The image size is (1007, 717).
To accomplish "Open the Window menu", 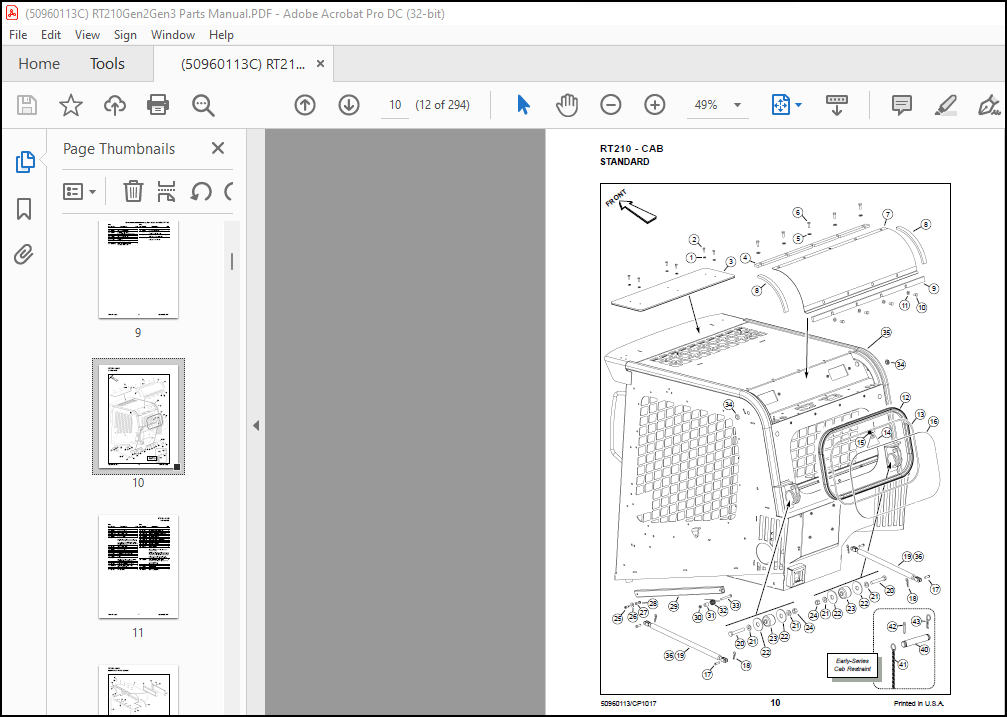I will pyautogui.click(x=173, y=35).
